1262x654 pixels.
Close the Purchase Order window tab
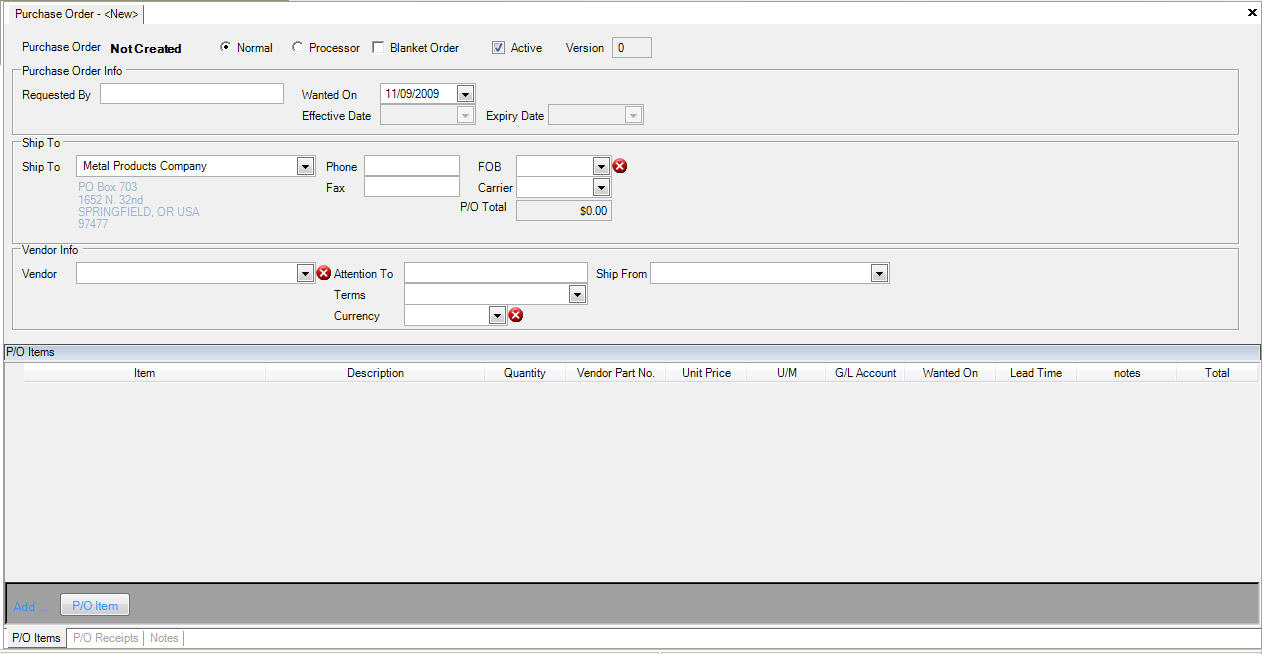tap(1252, 13)
